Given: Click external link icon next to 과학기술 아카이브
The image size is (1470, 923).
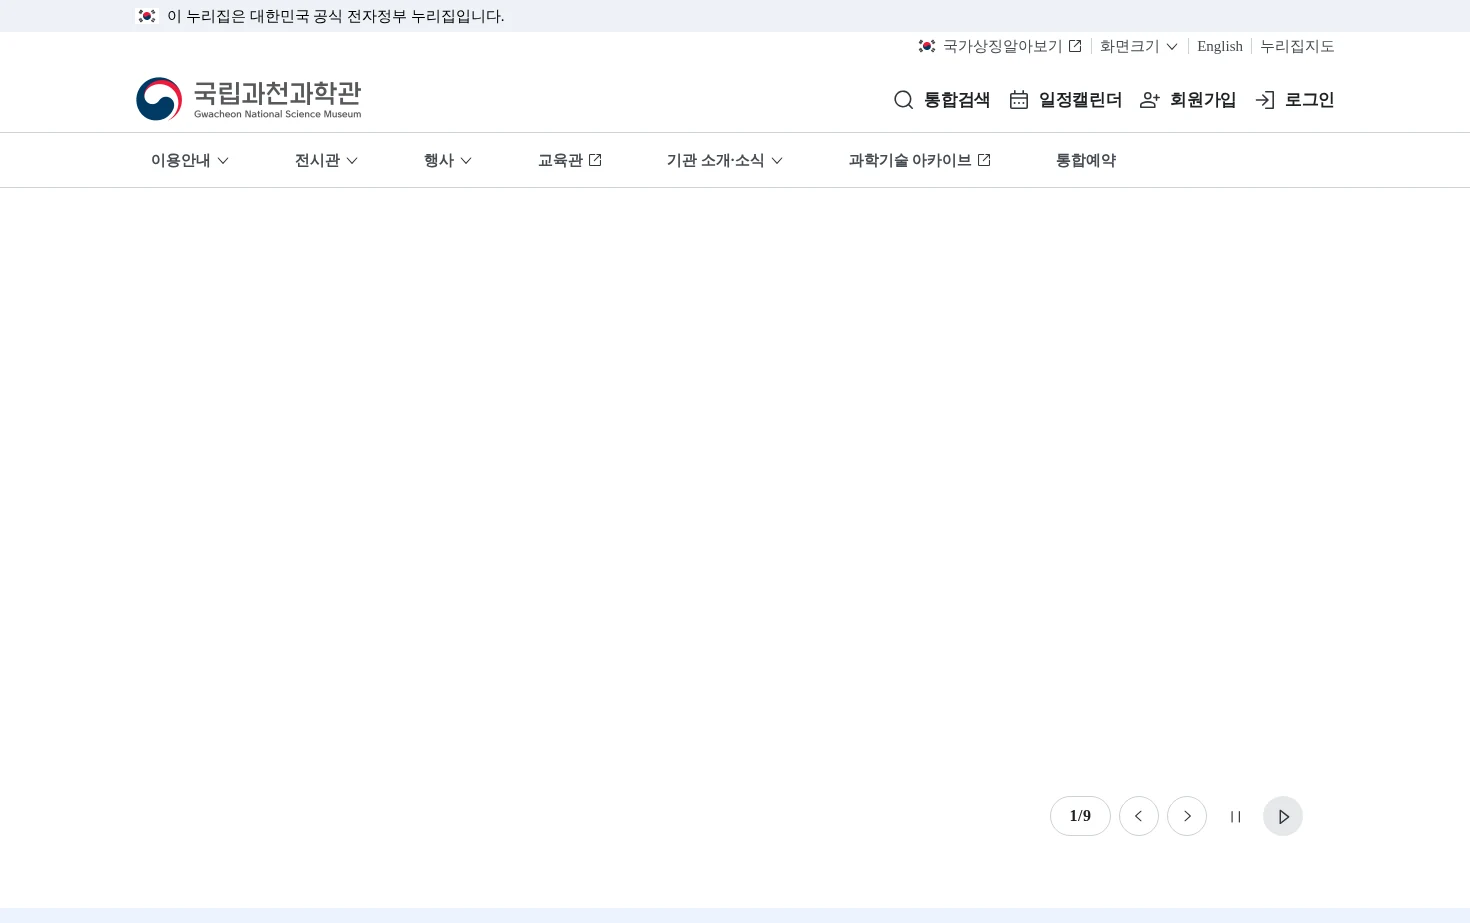Looking at the screenshot, I should (x=984, y=160).
